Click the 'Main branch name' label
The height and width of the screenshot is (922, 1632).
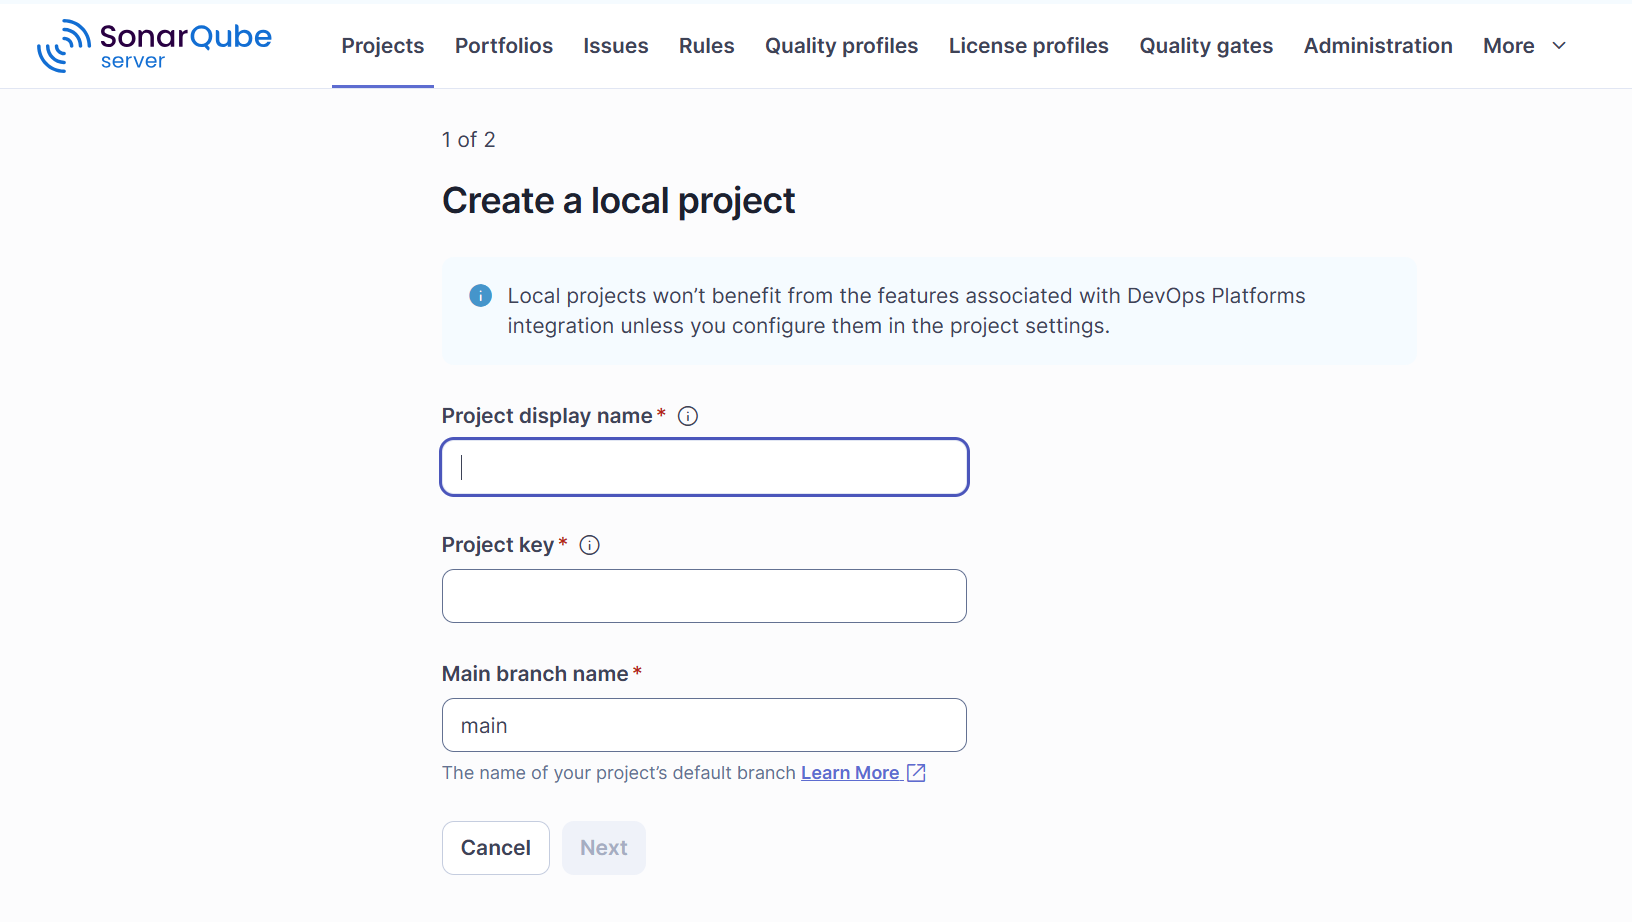click(x=535, y=674)
